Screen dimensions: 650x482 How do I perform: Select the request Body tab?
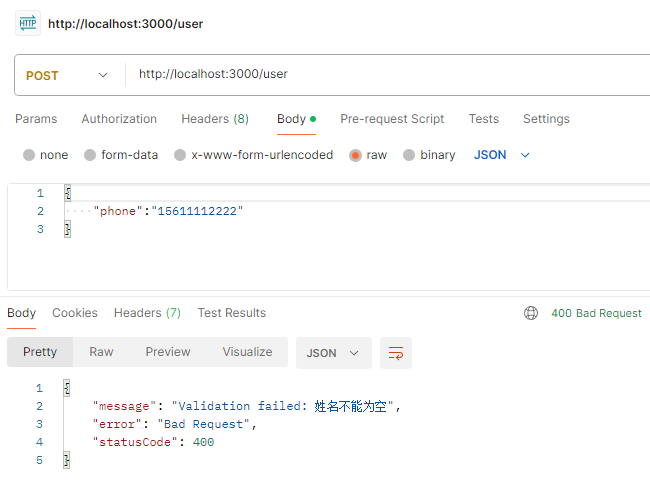click(x=296, y=119)
